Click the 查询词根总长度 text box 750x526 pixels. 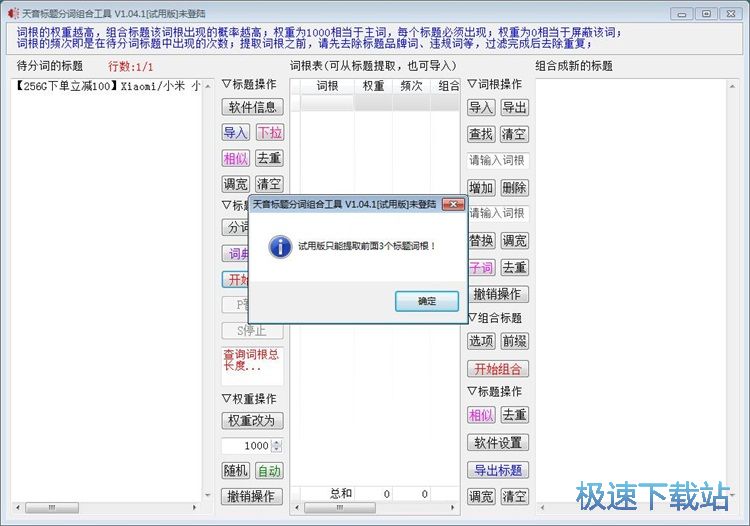[x=252, y=366]
